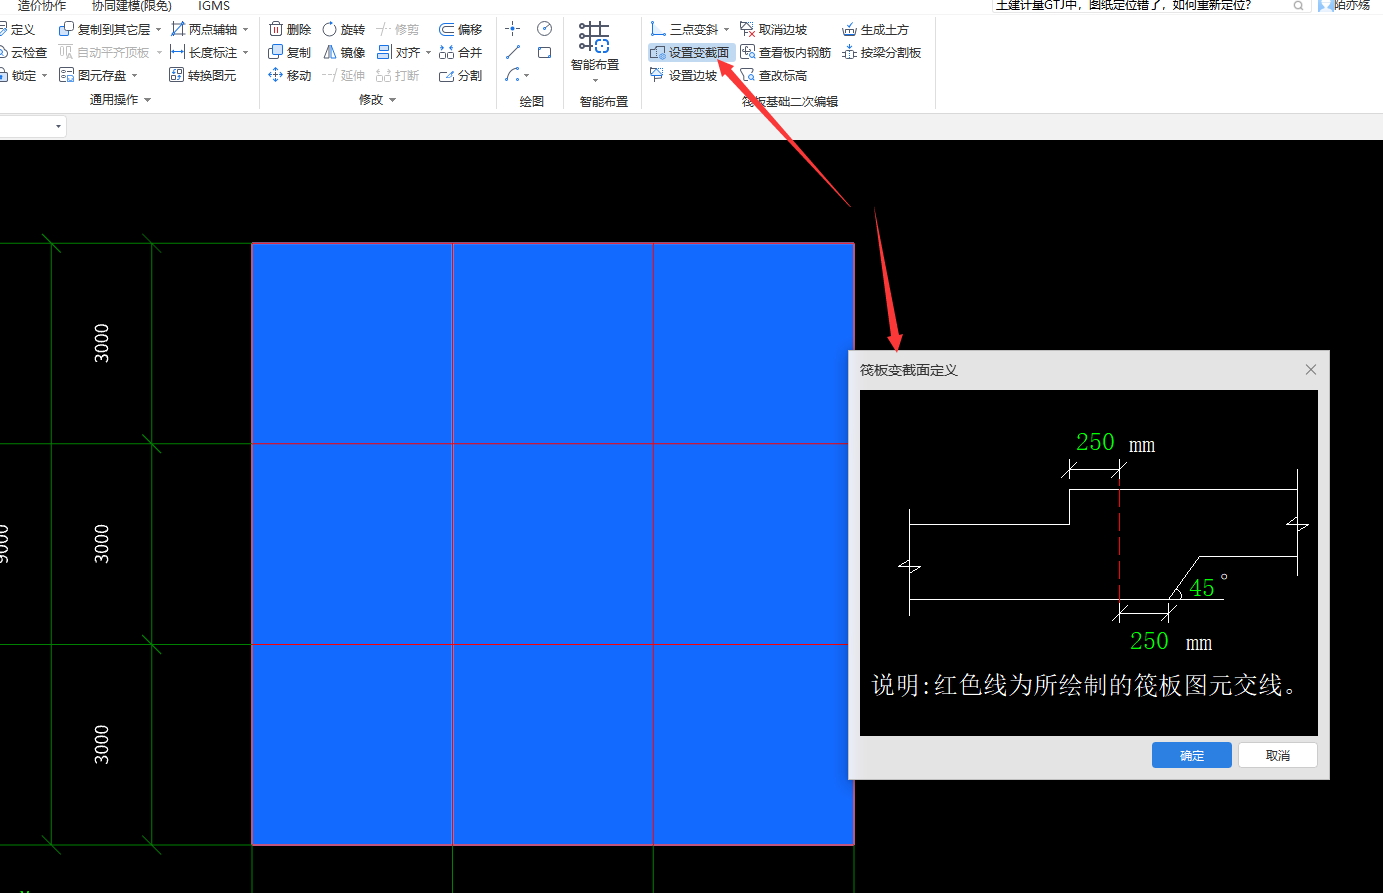This screenshot has height=893, width=1383.
Task: Click 查看板内钢筋 view slab rebar
Action: click(x=785, y=52)
